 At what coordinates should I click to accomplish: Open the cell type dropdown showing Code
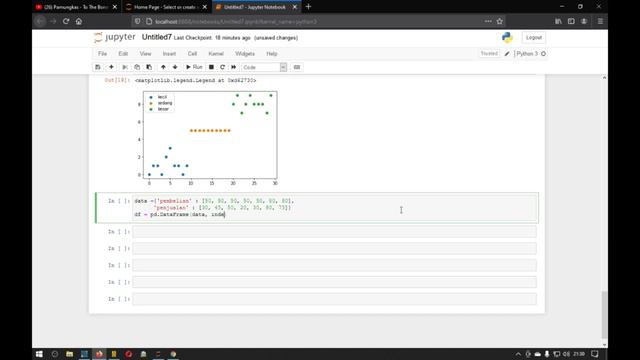(264, 67)
